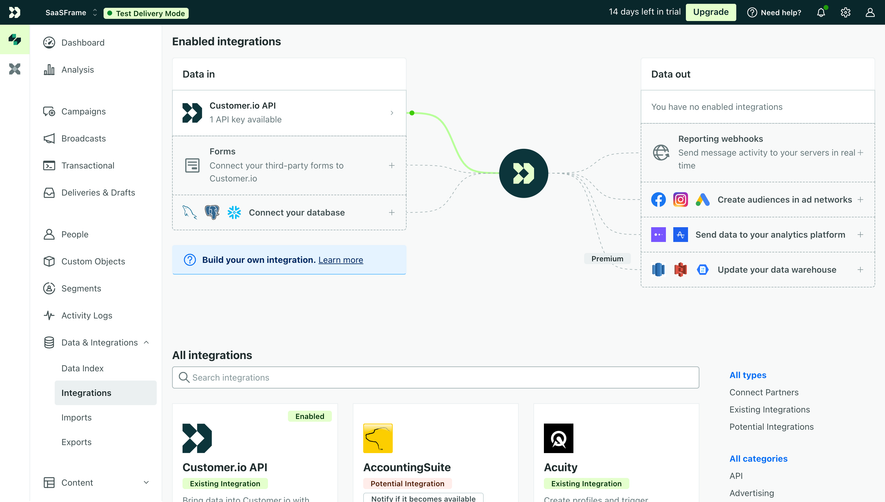885x502 pixels.
Task: Click the Premium label near data warehouse
Action: [607, 259]
